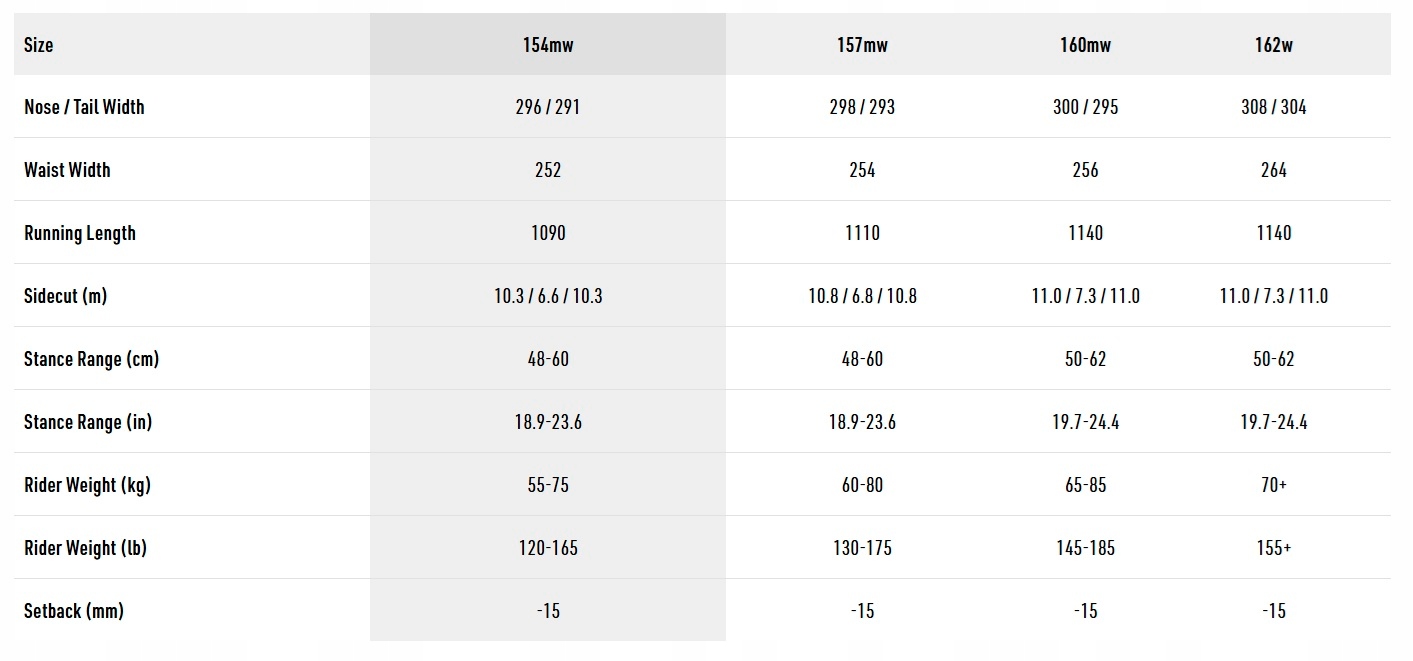Select the 154mw size column header

[x=548, y=45]
